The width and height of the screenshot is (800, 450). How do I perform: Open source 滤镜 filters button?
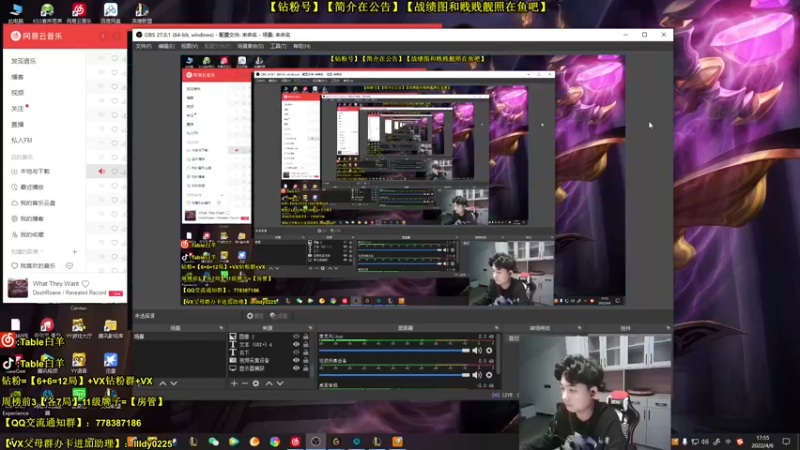click(x=279, y=316)
